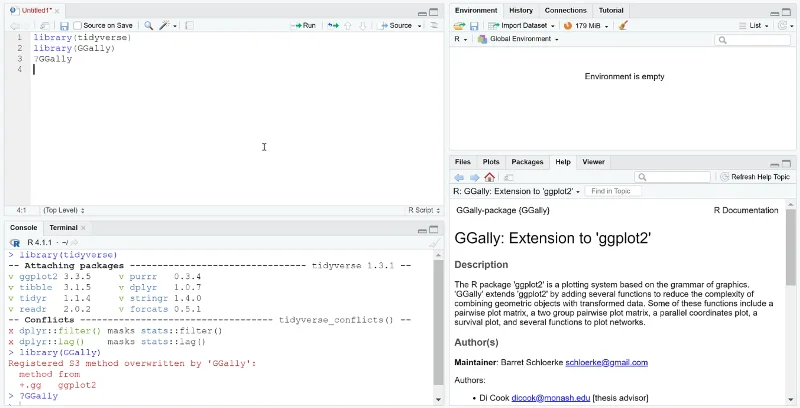Open the List view dropdown
Screen dimensions: 800x408
(753, 26)
